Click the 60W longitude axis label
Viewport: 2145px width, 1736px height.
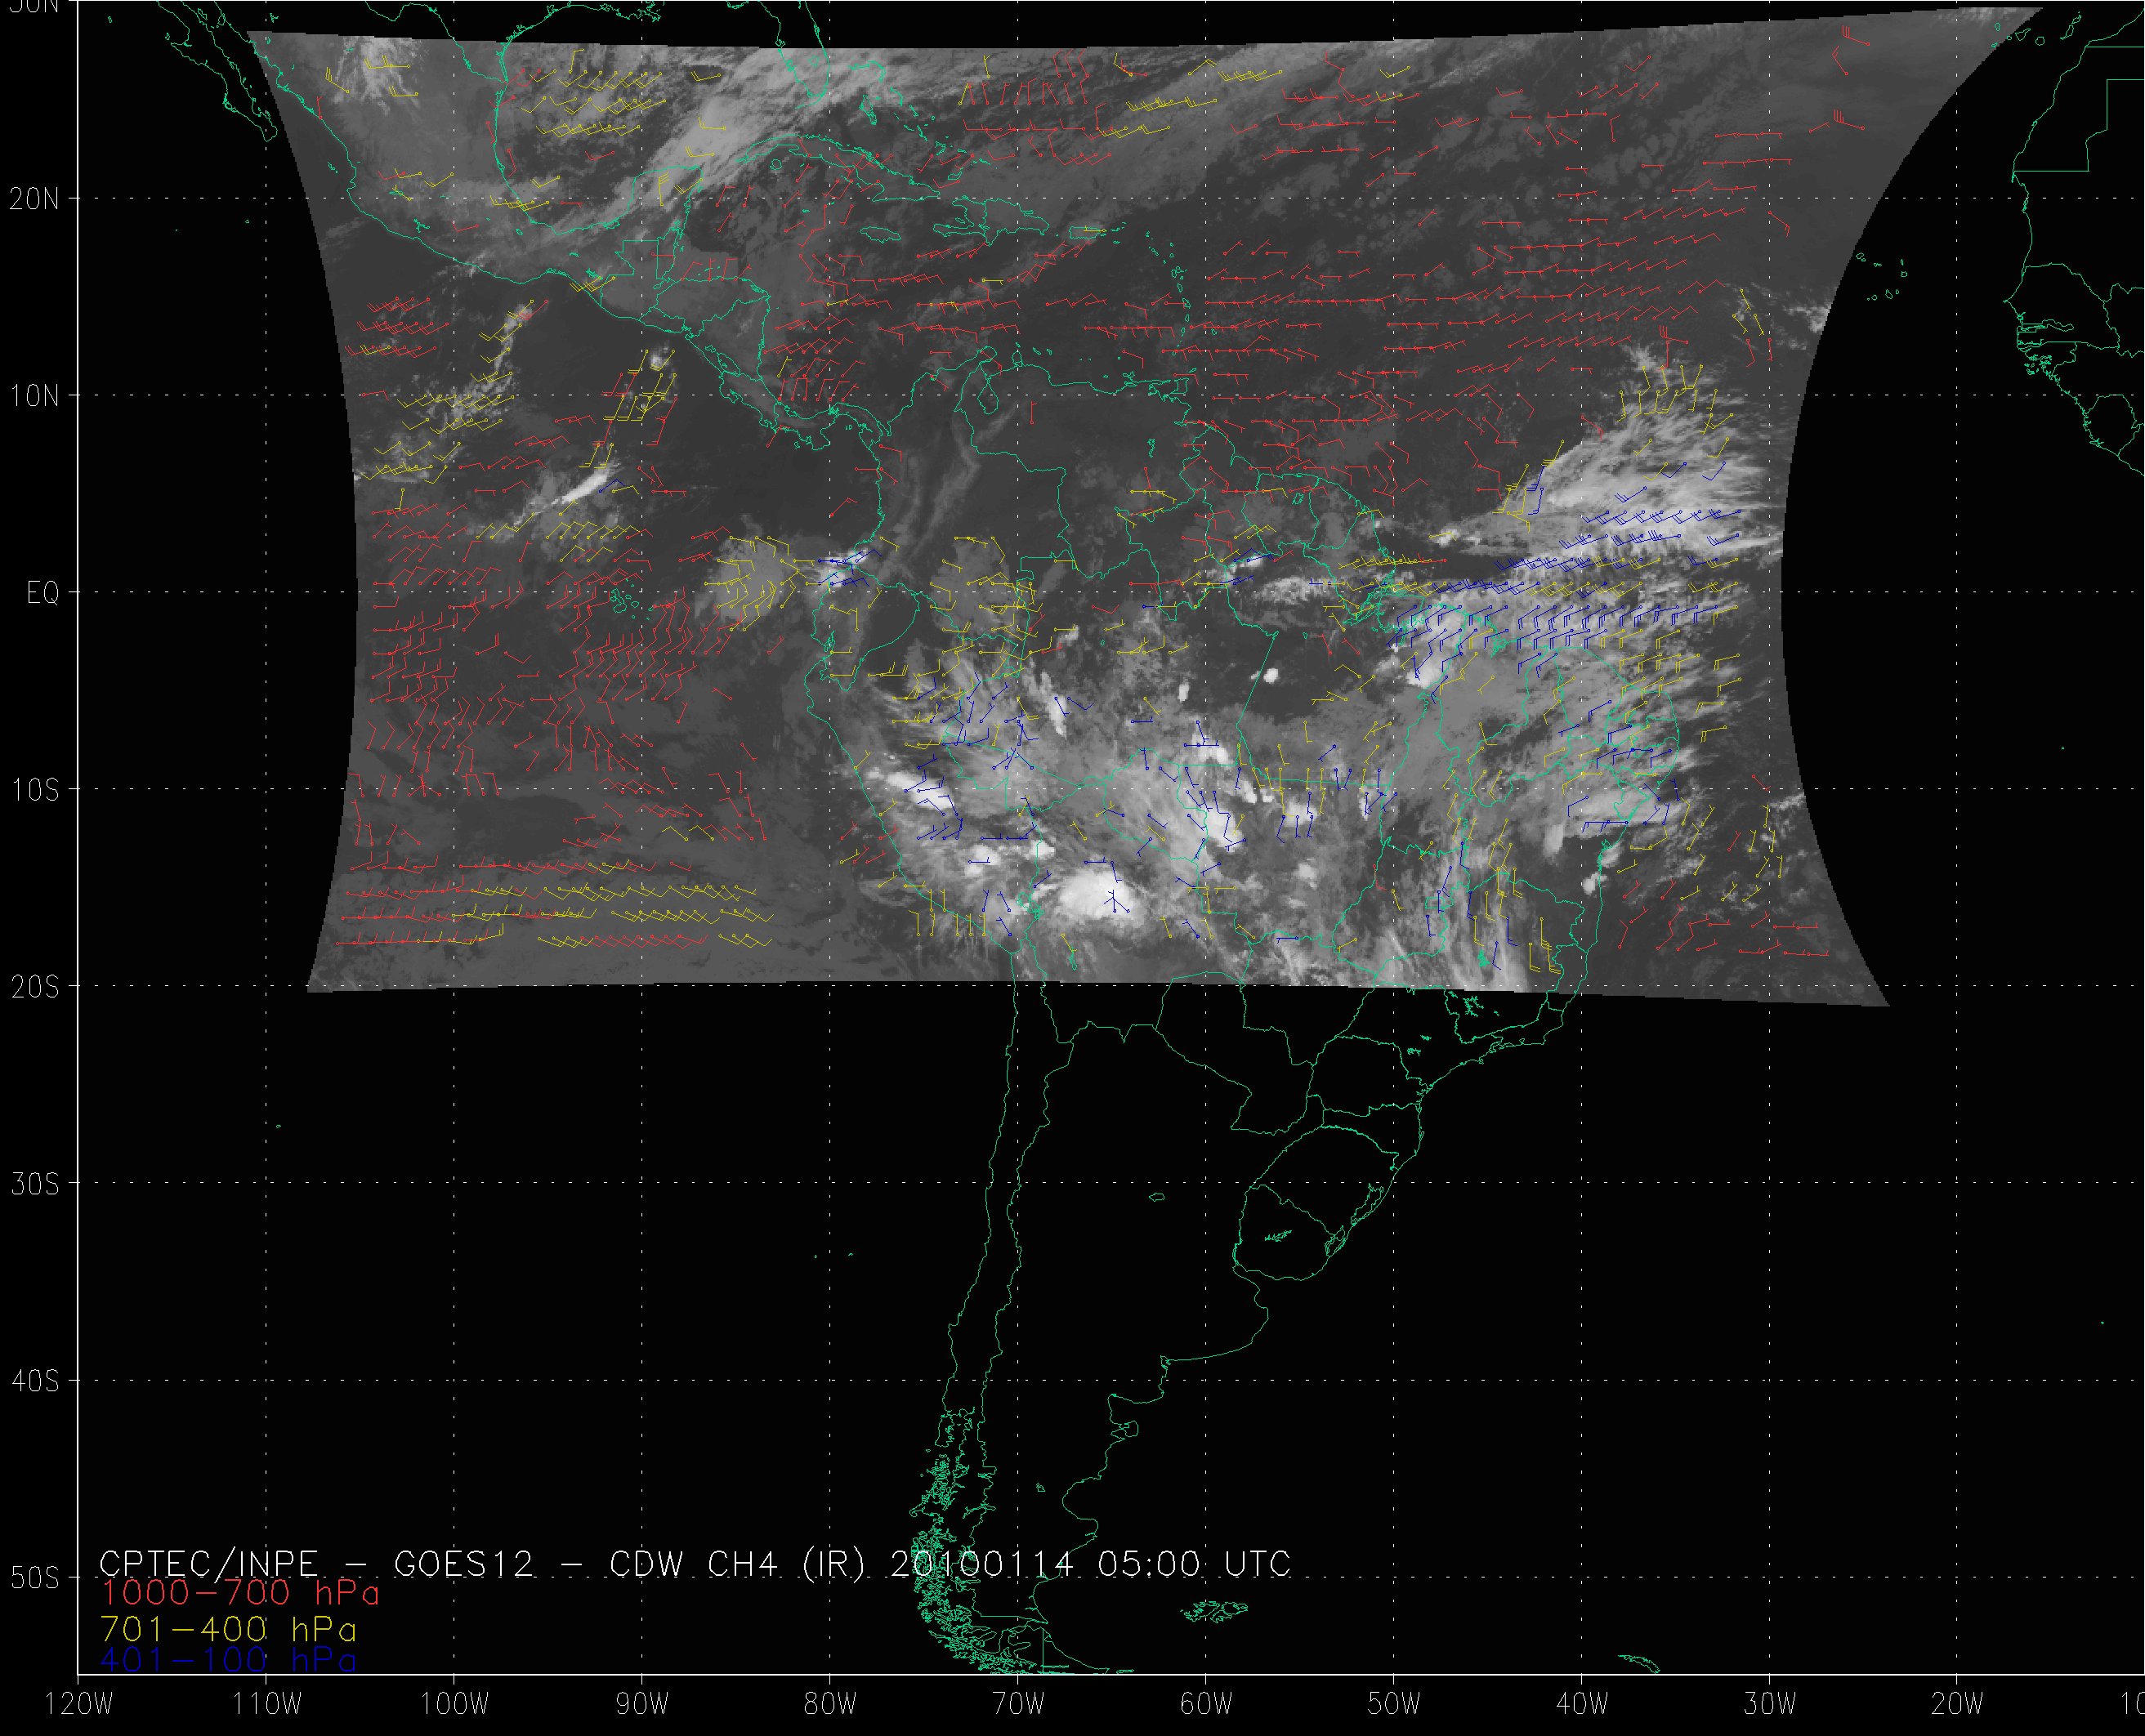click(1205, 1704)
